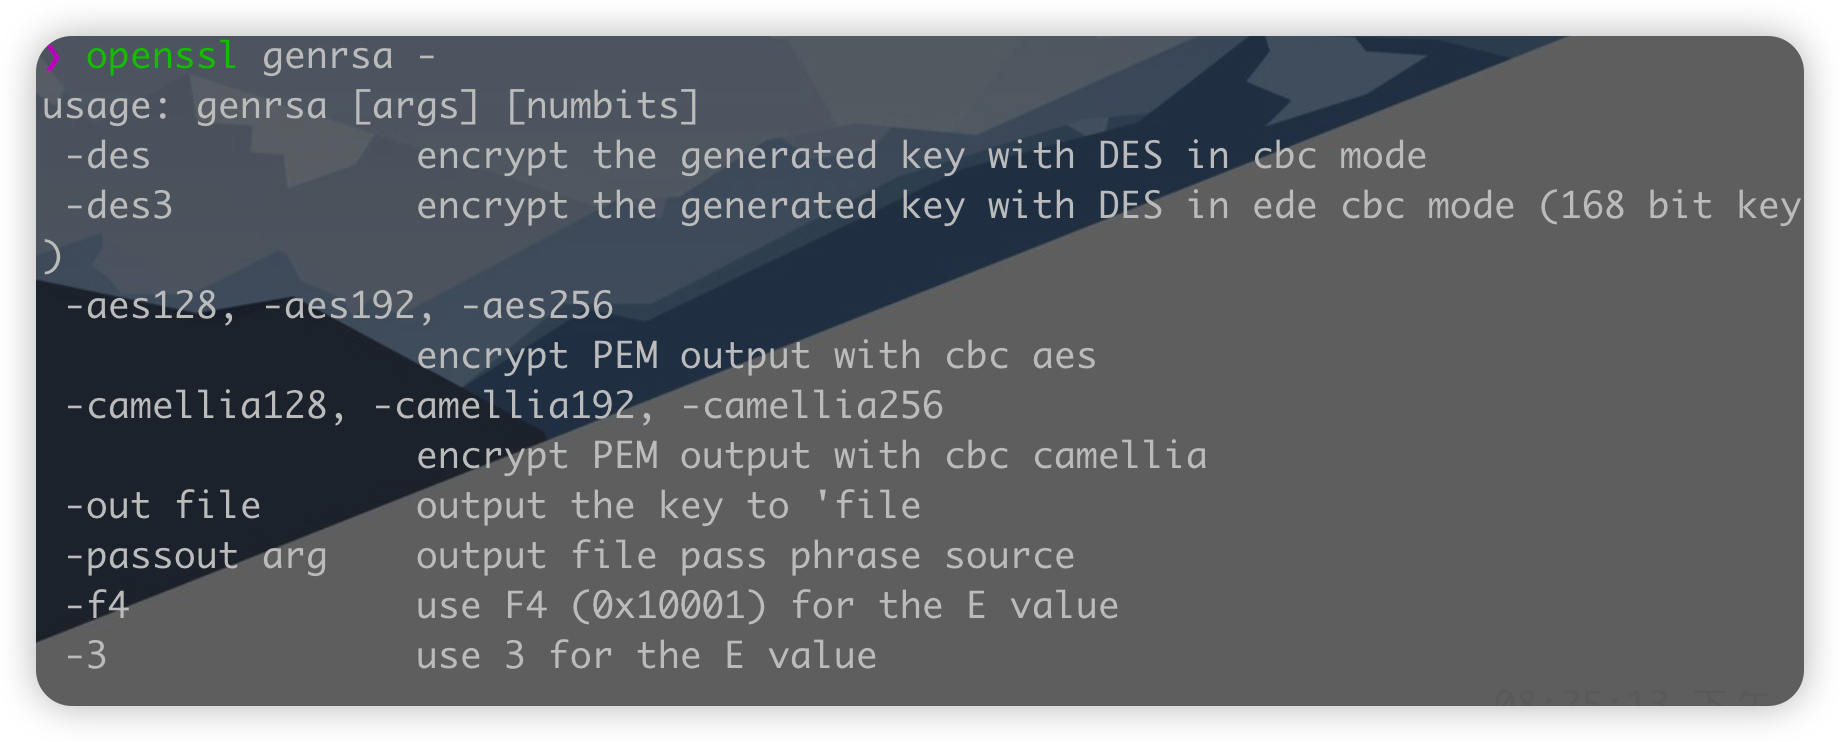Click the -3 option flag
1840x742 pixels.
click(x=86, y=656)
